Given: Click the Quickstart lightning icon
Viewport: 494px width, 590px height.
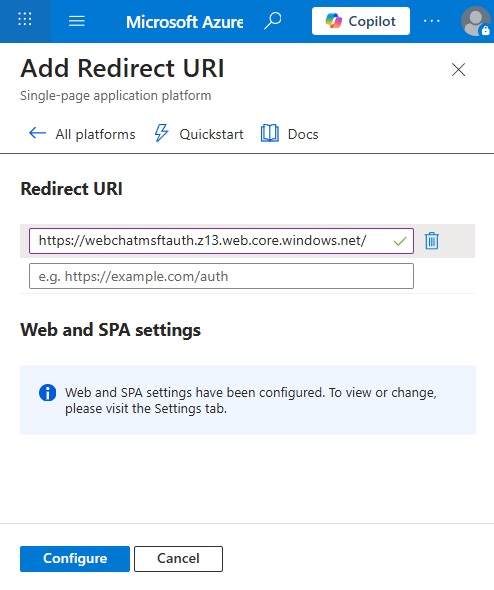Looking at the screenshot, I should point(161,133).
